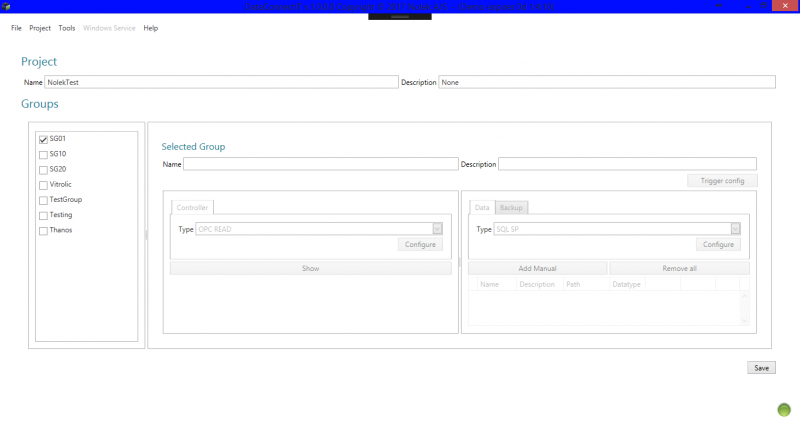Open the File menu
The width and height of the screenshot is (800, 426).
click(x=16, y=28)
